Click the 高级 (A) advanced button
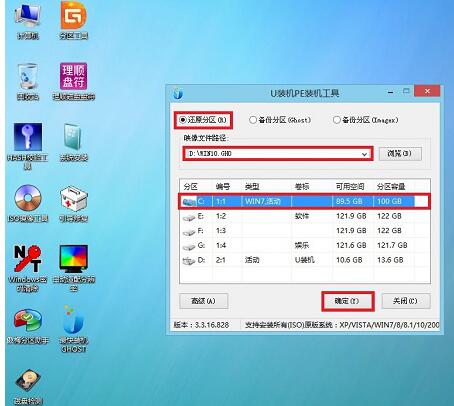Screen dimensions: 454x406 click(204, 301)
